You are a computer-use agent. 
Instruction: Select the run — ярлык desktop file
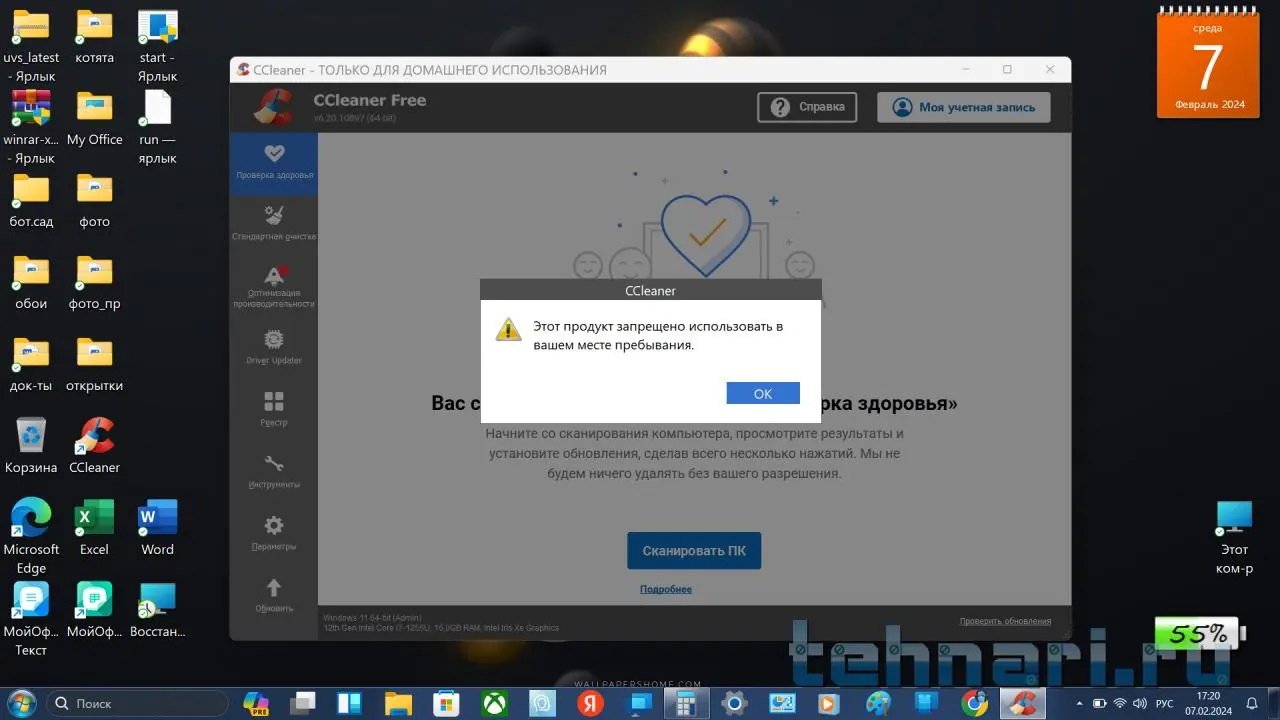pyautogui.click(x=157, y=128)
